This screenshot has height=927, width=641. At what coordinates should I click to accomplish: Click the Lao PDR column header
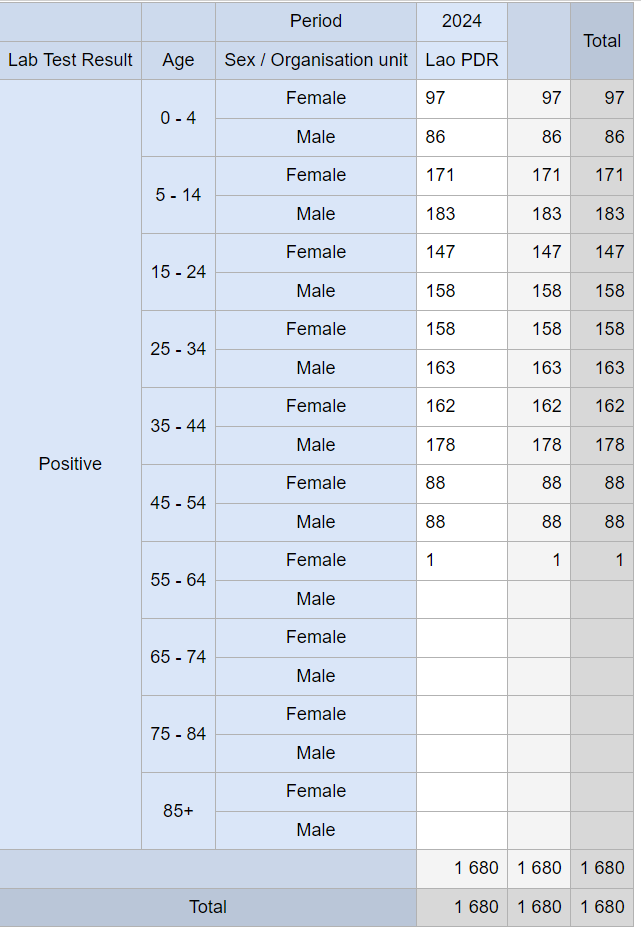pyautogui.click(x=462, y=60)
